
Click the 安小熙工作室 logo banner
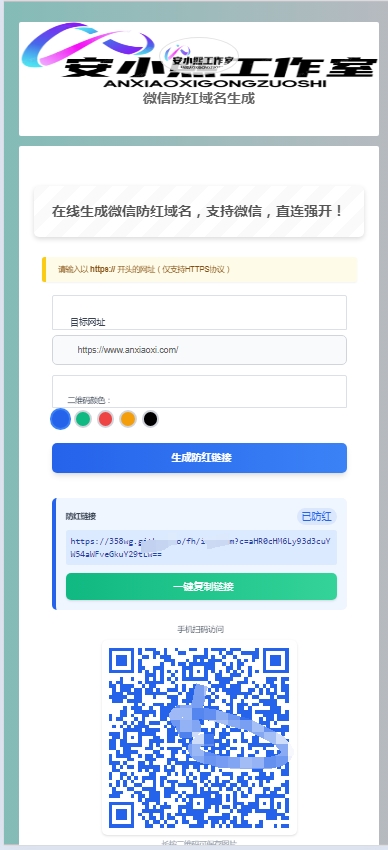[199, 55]
